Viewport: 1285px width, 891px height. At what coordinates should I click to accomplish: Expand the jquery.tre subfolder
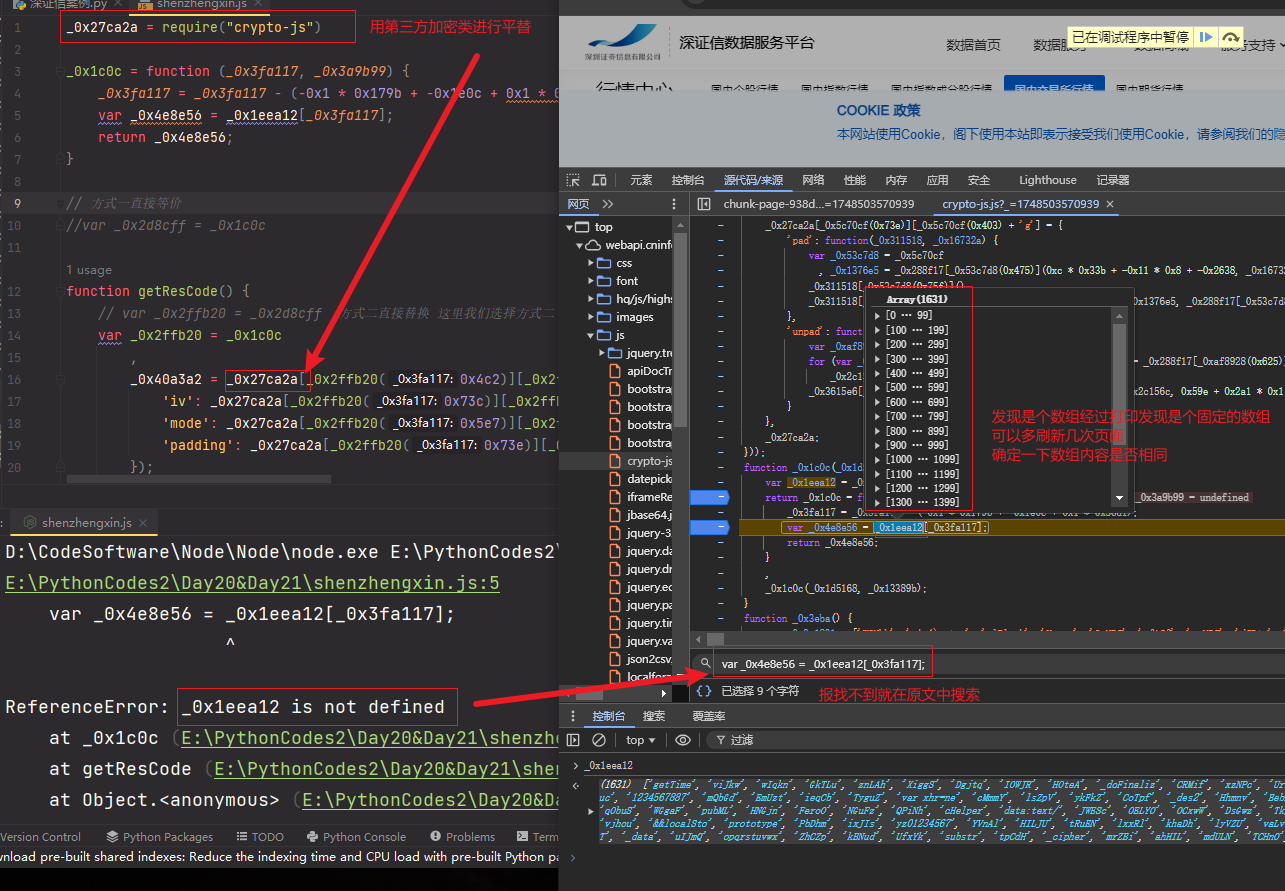tap(602, 353)
